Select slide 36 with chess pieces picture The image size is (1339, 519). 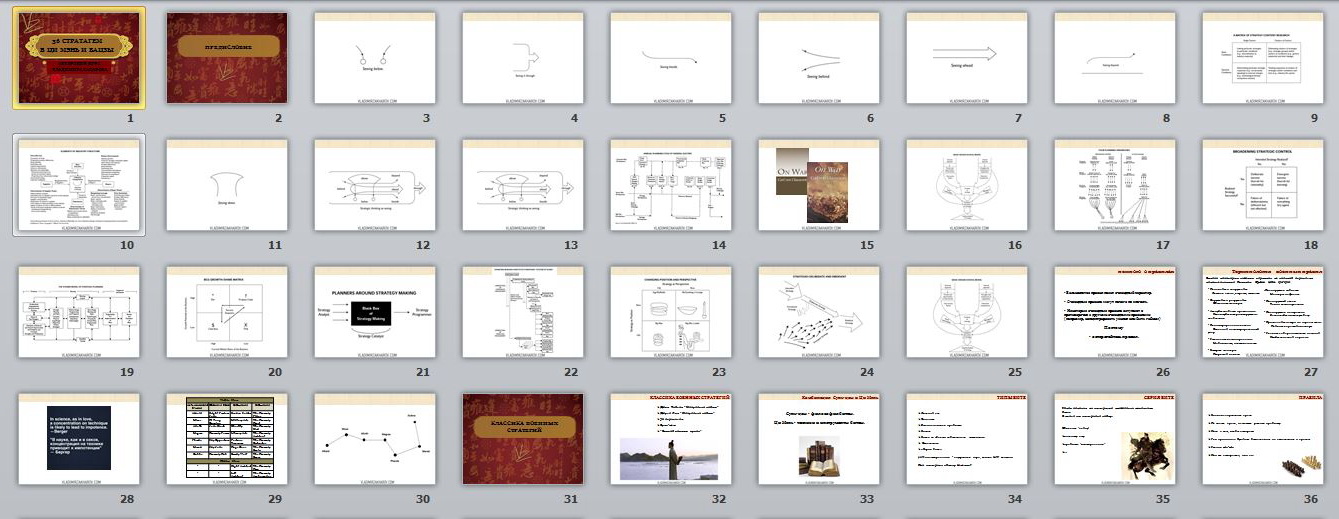point(1263,438)
